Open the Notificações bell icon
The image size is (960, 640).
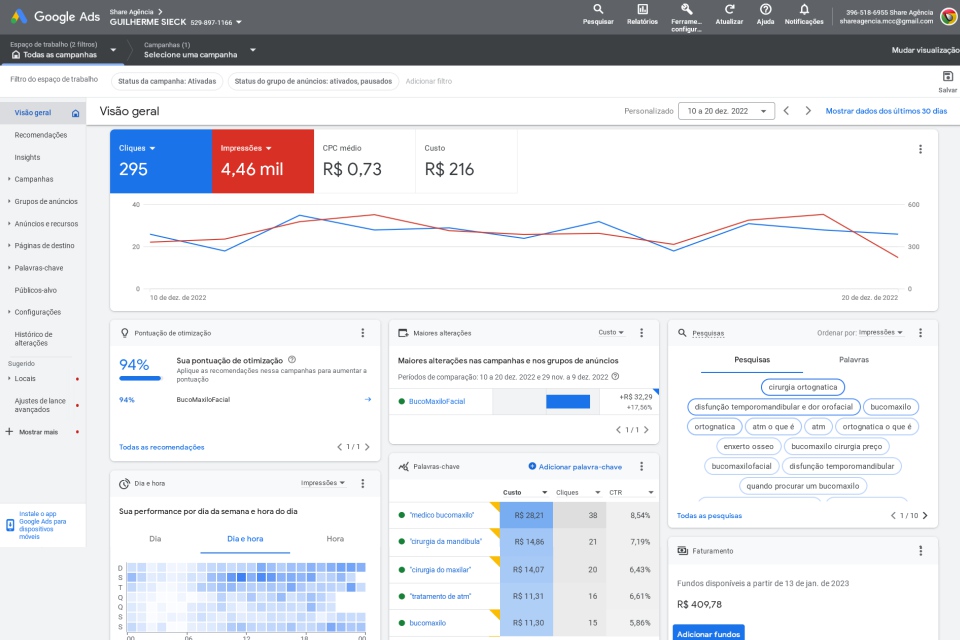(x=804, y=15)
